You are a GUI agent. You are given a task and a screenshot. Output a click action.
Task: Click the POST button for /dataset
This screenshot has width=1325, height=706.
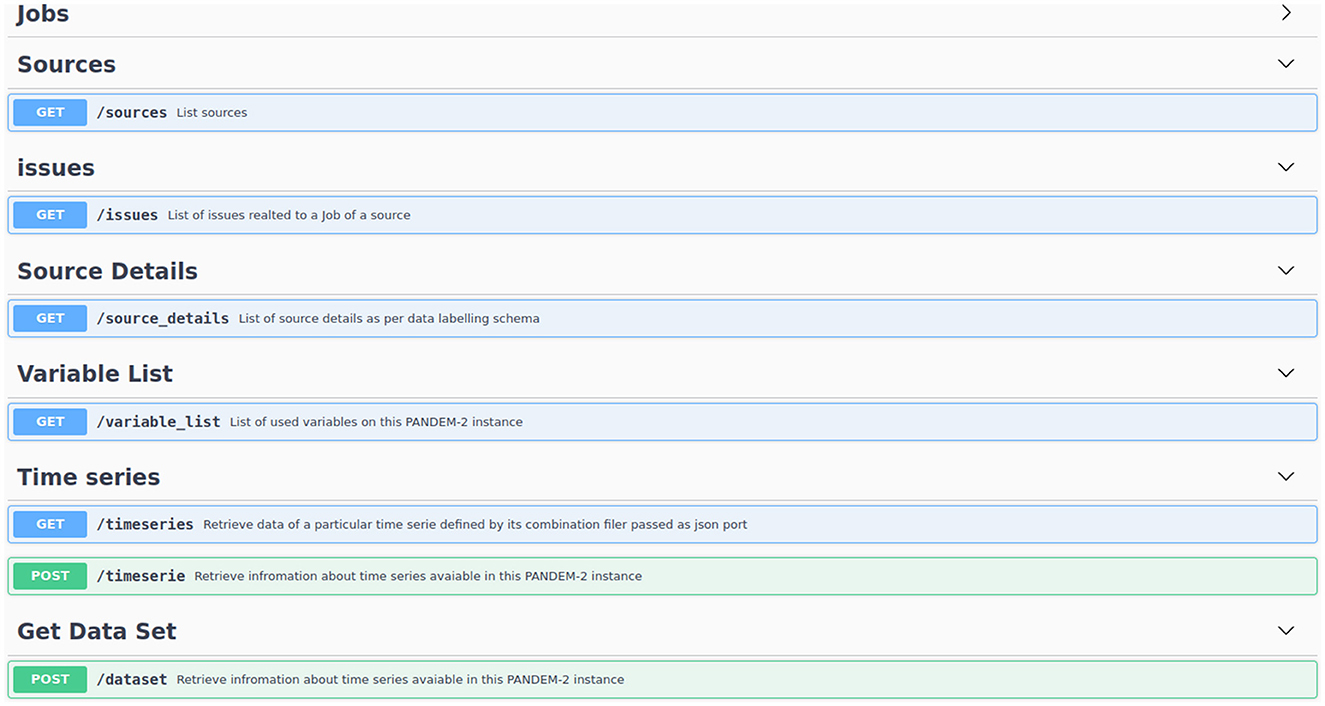coord(50,679)
